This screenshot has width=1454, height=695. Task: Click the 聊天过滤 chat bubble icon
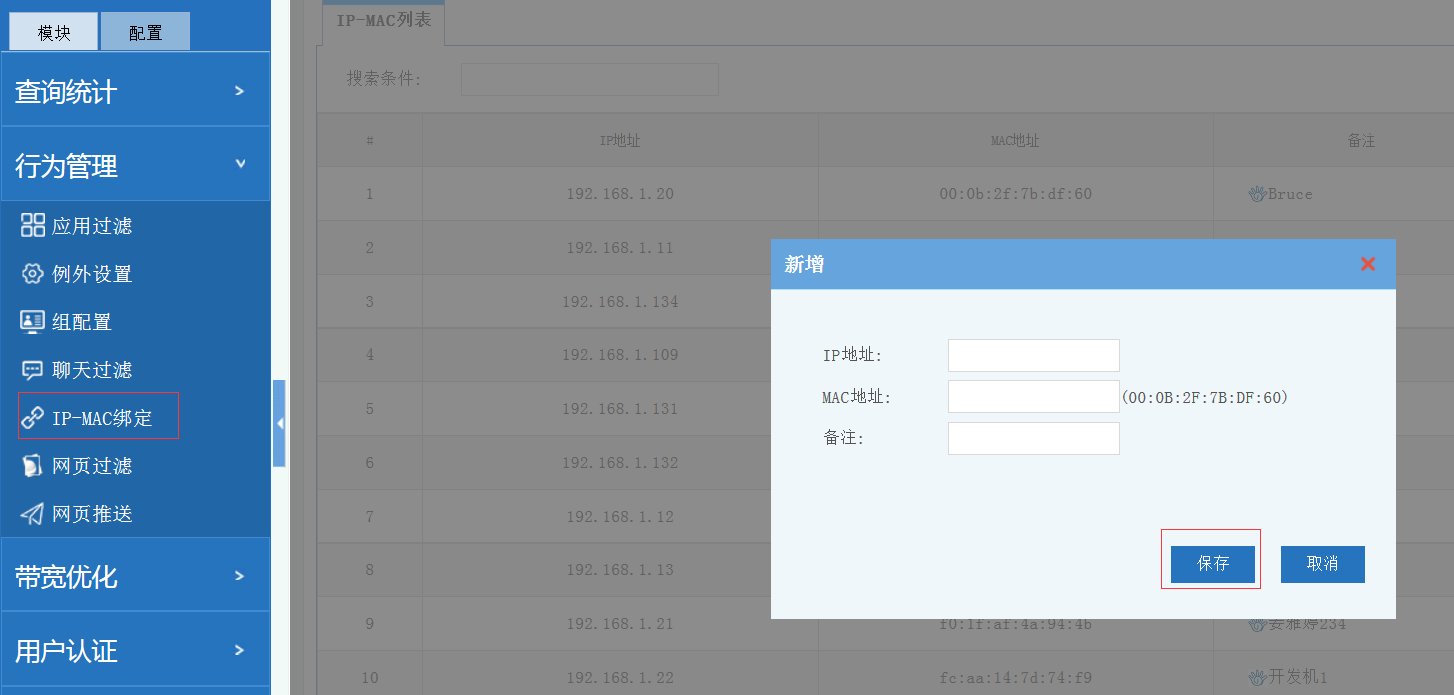(x=33, y=370)
